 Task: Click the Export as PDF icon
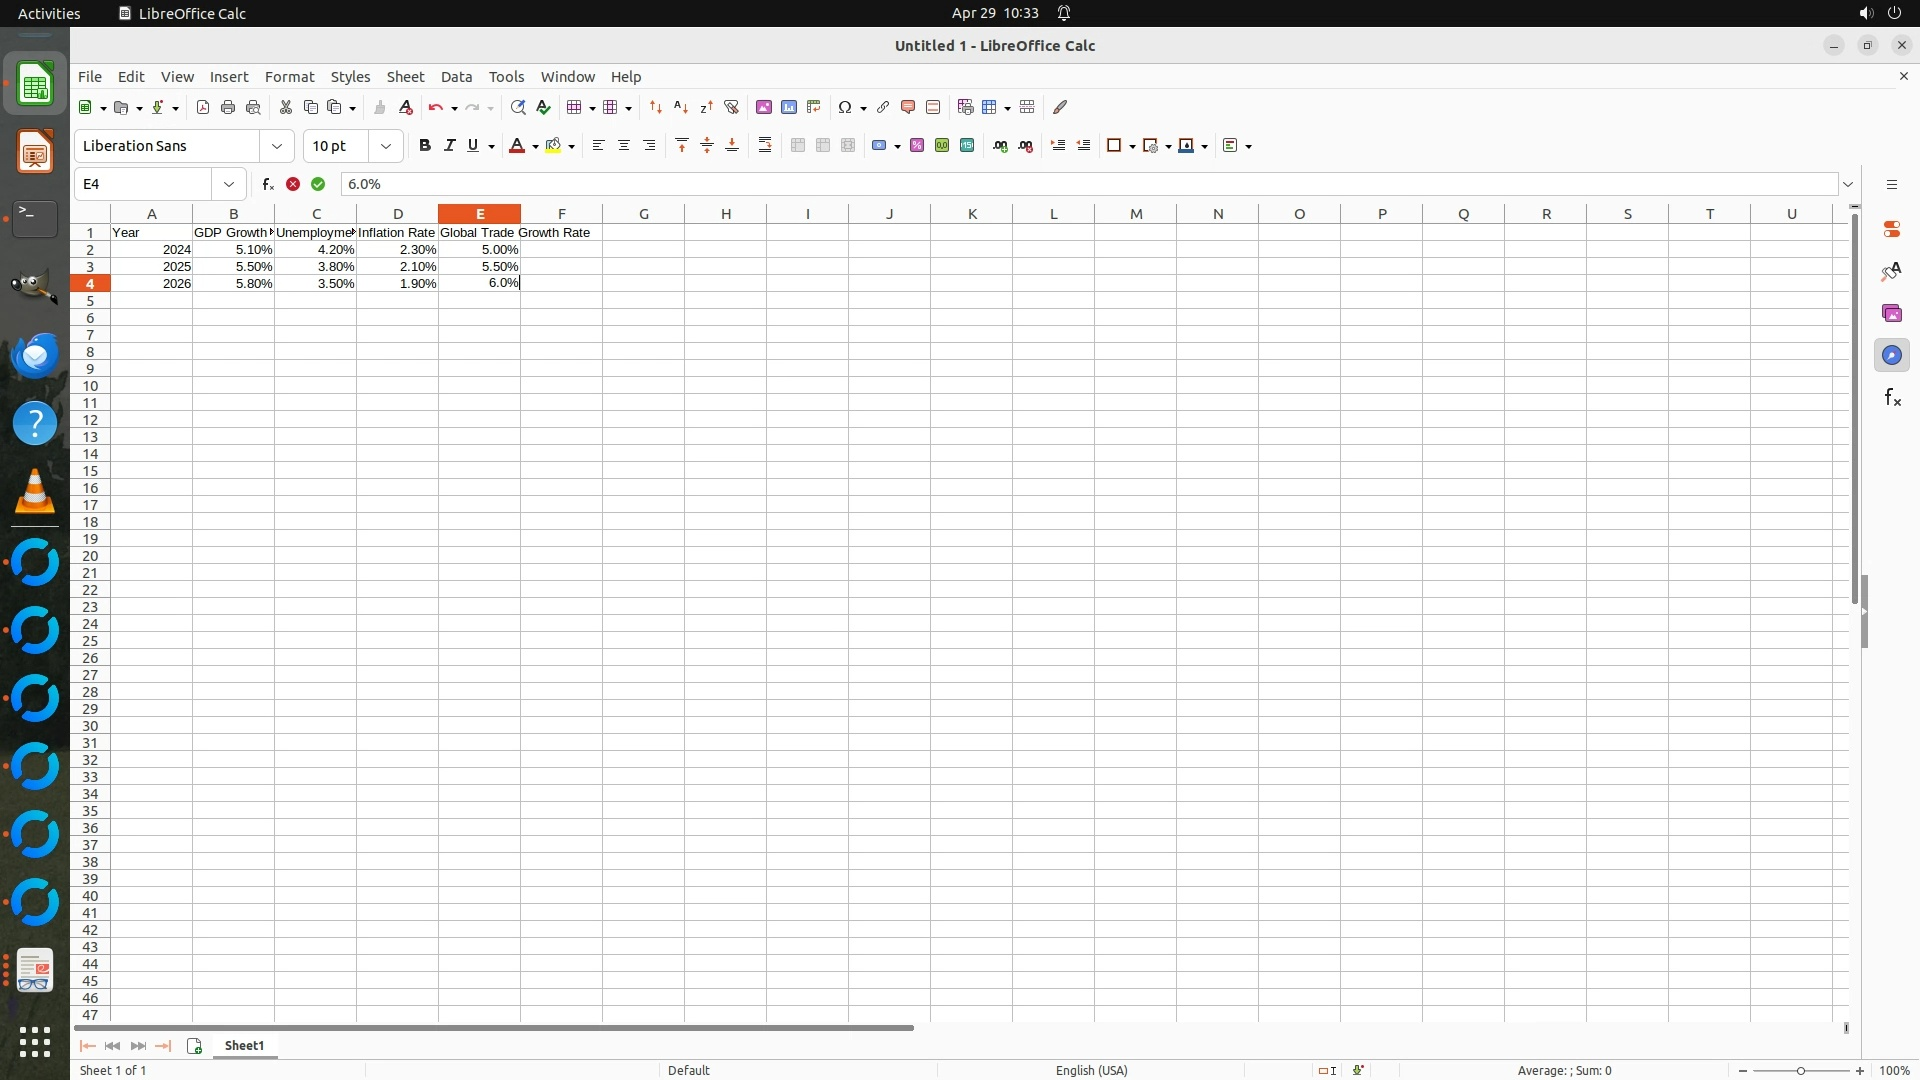[203, 107]
